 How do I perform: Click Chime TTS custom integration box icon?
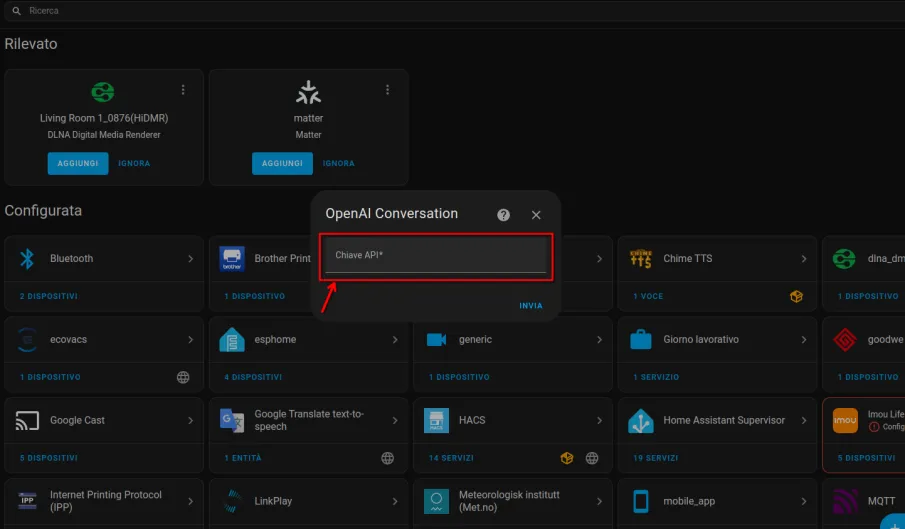[x=796, y=297]
